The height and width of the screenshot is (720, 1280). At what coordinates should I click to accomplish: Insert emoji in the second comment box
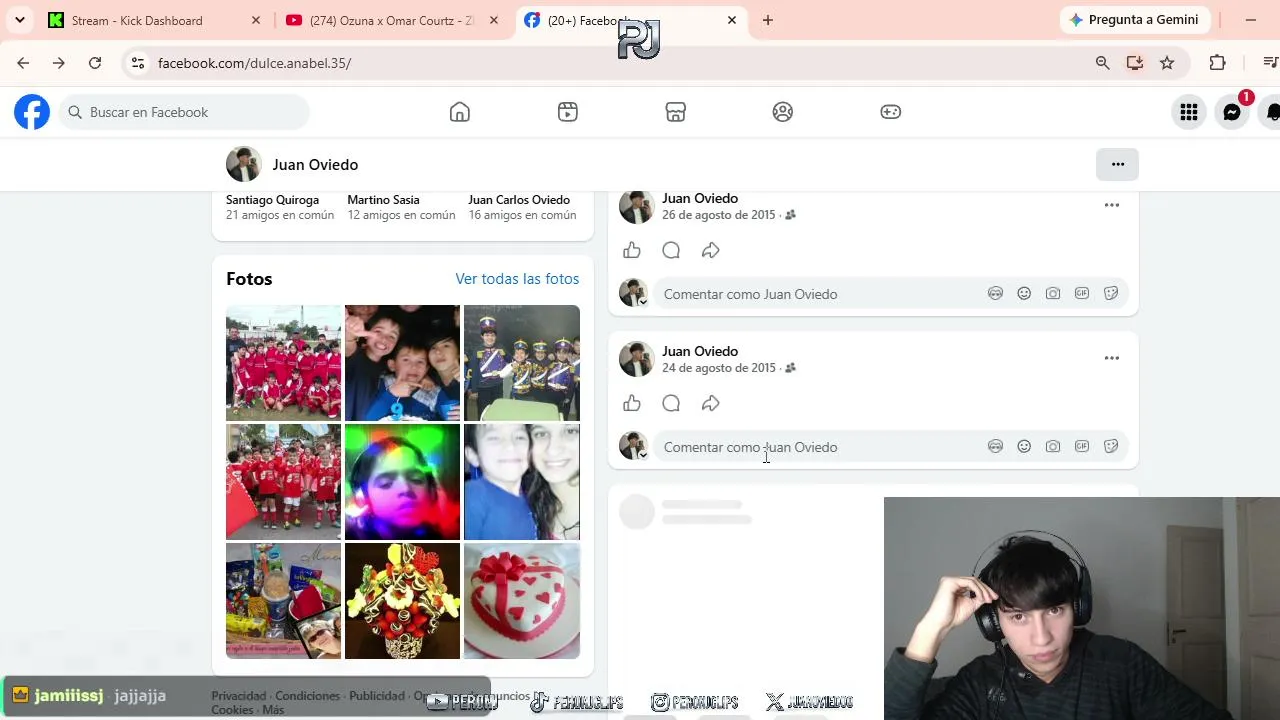(x=1024, y=446)
